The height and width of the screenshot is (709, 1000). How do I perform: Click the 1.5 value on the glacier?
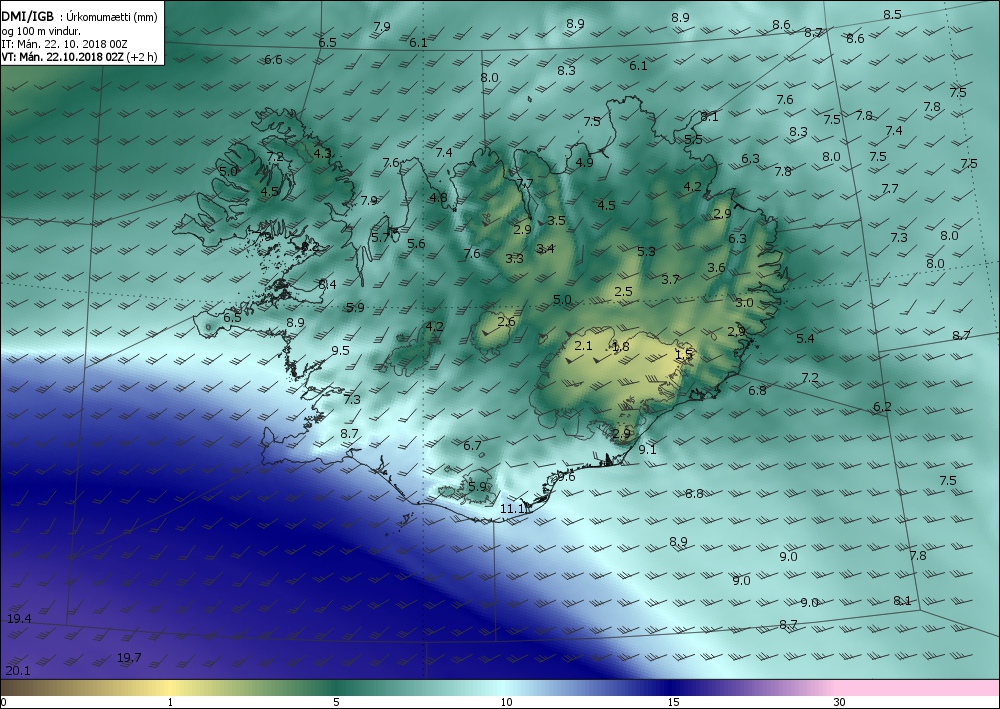[x=684, y=354]
